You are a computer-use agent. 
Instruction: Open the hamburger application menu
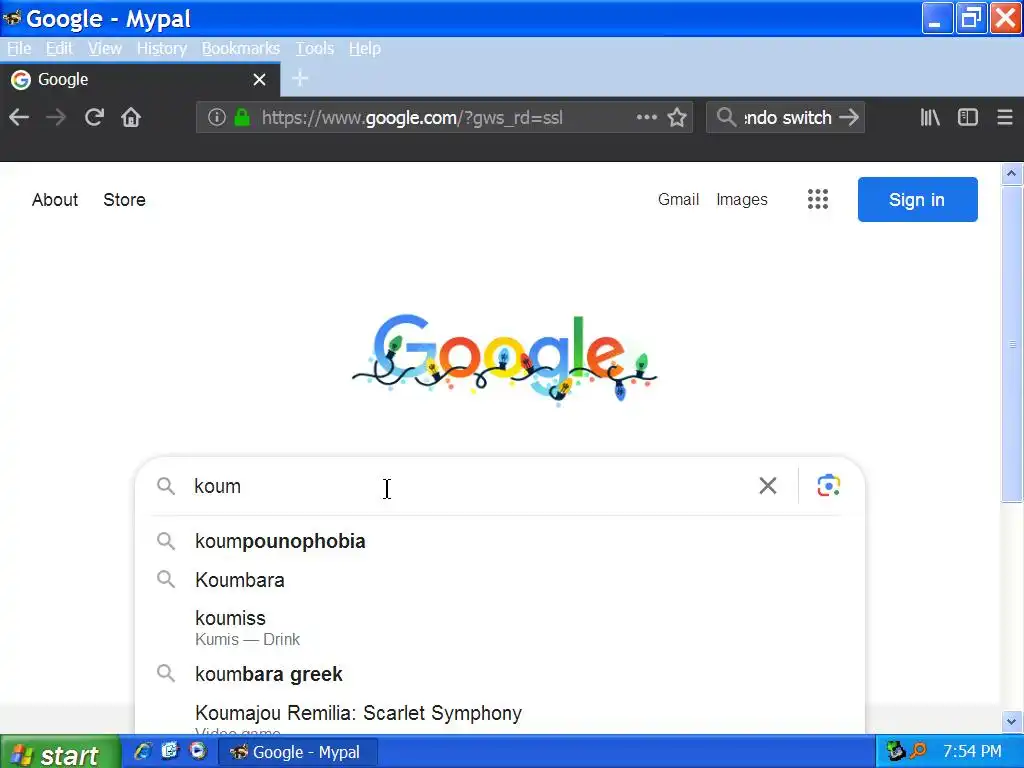click(1005, 118)
